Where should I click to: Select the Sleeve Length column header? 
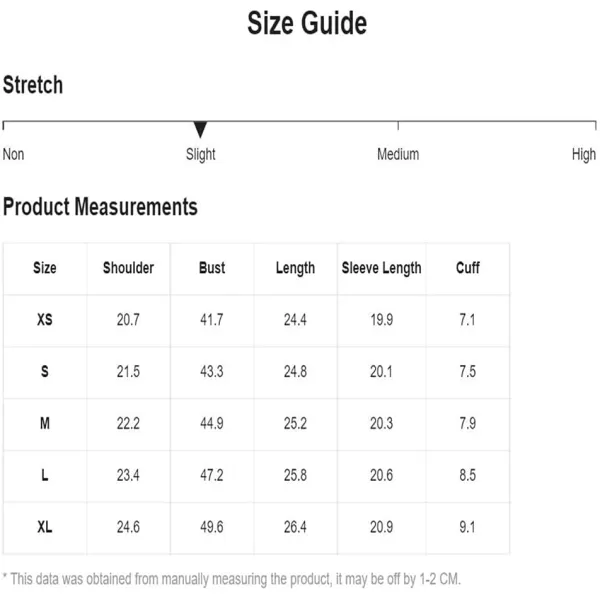(x=382, y=268)
